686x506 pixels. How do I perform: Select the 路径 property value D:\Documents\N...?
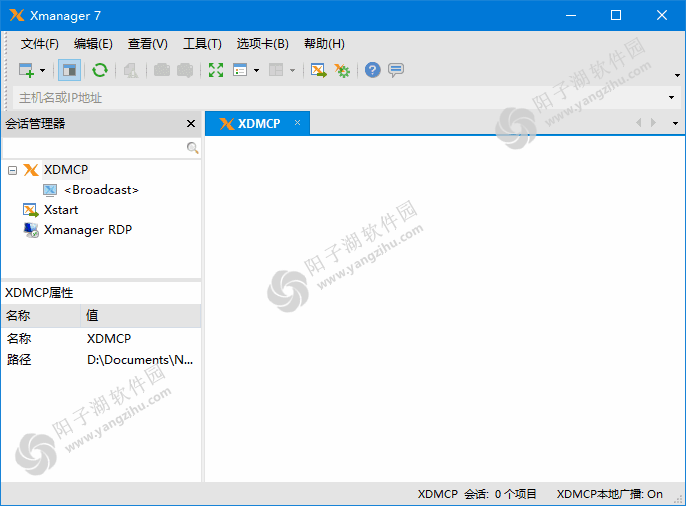coord(140,359)
